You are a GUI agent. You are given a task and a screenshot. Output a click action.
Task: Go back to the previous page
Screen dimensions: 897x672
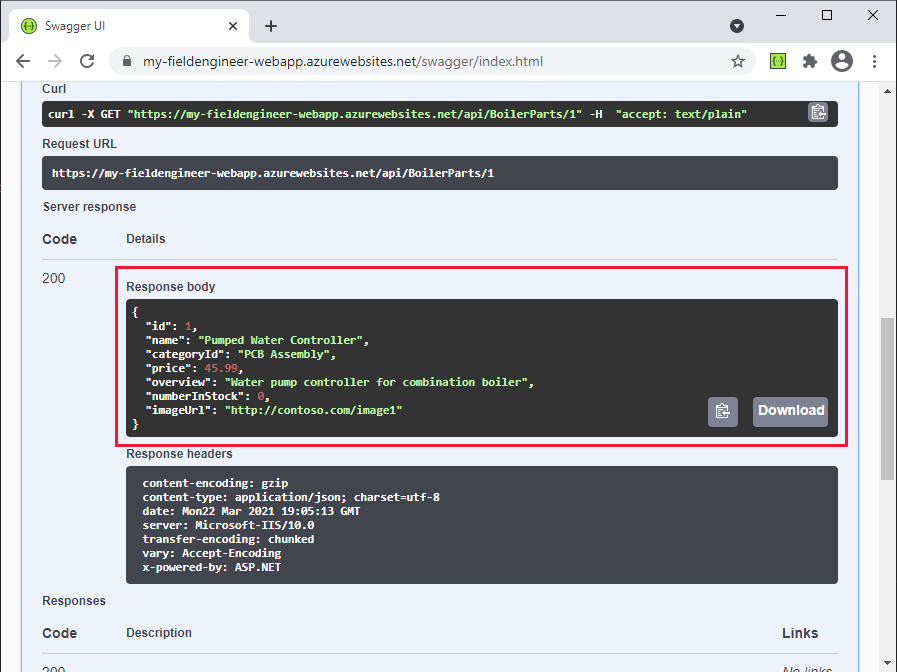pos(23,61)
